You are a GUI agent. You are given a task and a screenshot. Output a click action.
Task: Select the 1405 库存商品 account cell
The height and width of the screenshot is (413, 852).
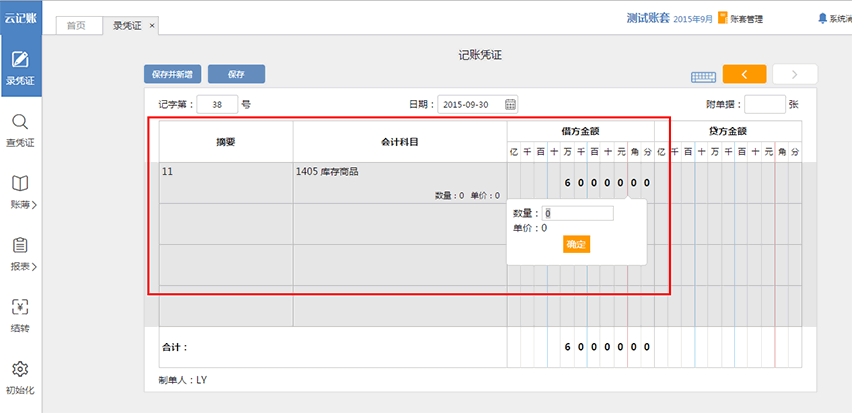(399, 182)
